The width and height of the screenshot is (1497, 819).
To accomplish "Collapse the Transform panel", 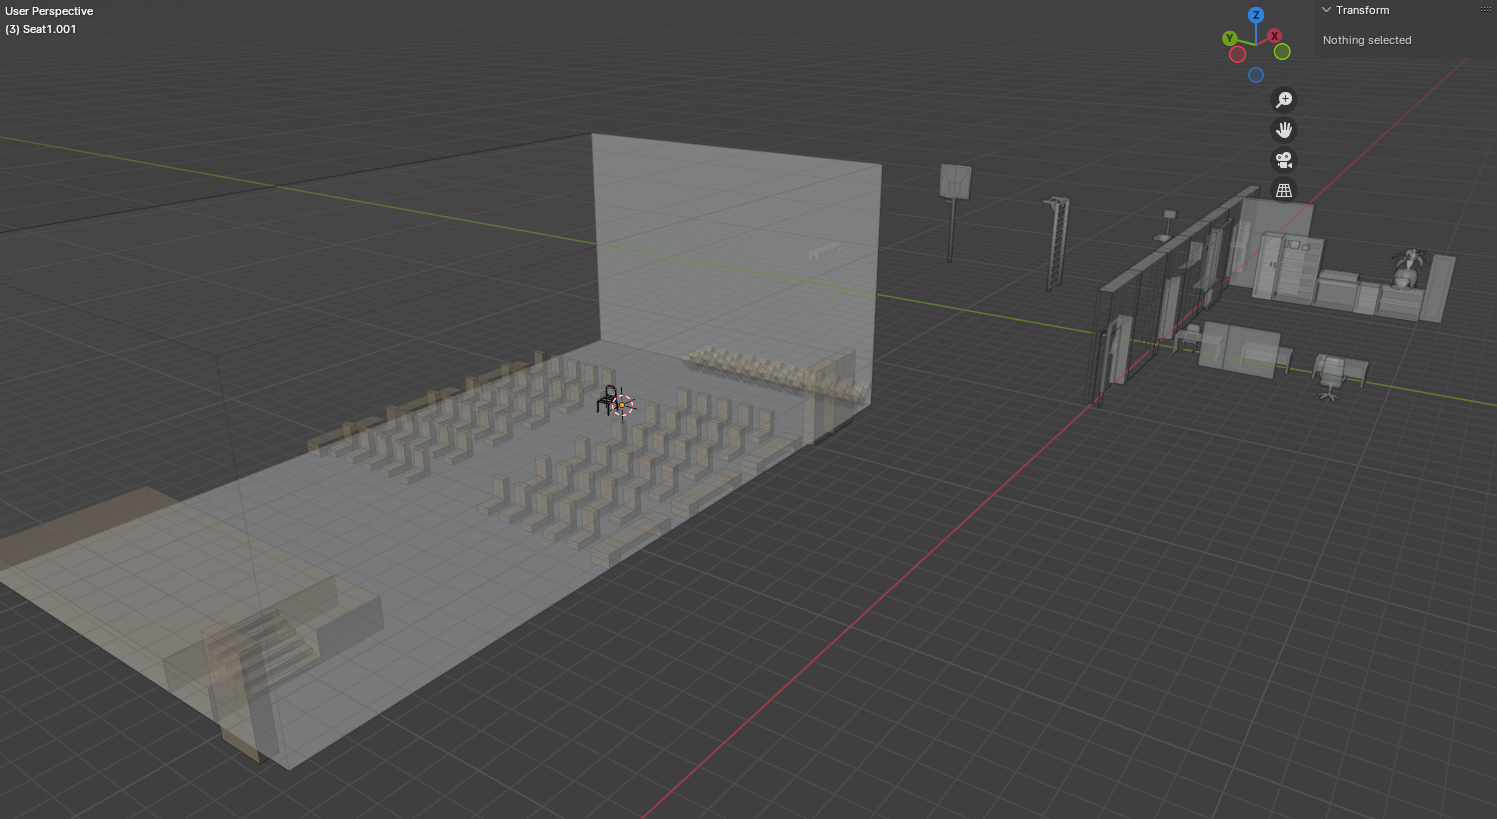I will [x=1327, y=10].
